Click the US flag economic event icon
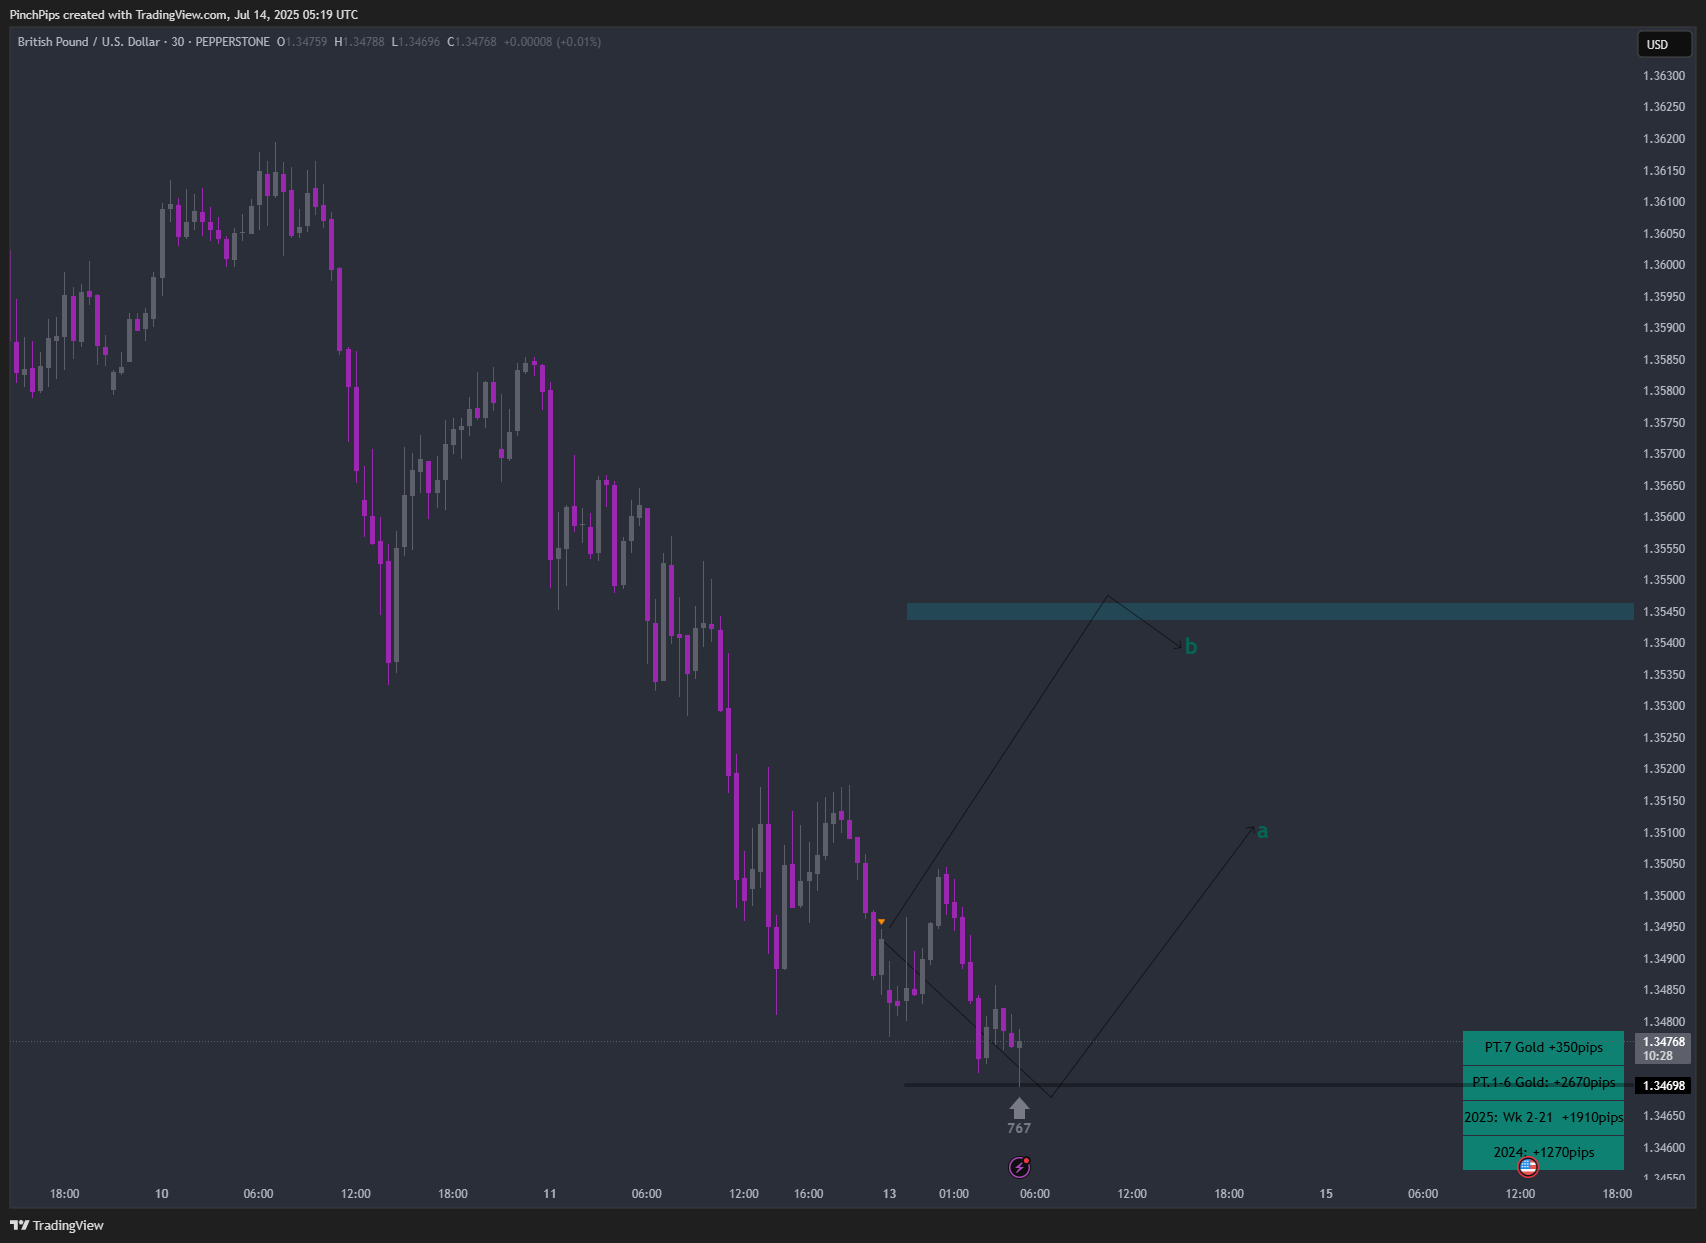 pyautogui.click(x=1528, y=1167)
